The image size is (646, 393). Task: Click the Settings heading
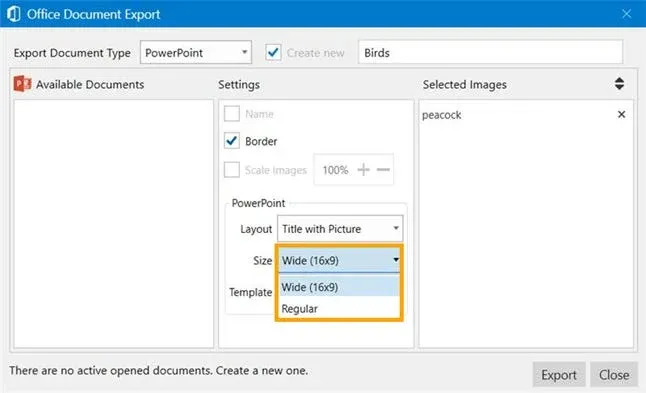(x=239, y=84)
